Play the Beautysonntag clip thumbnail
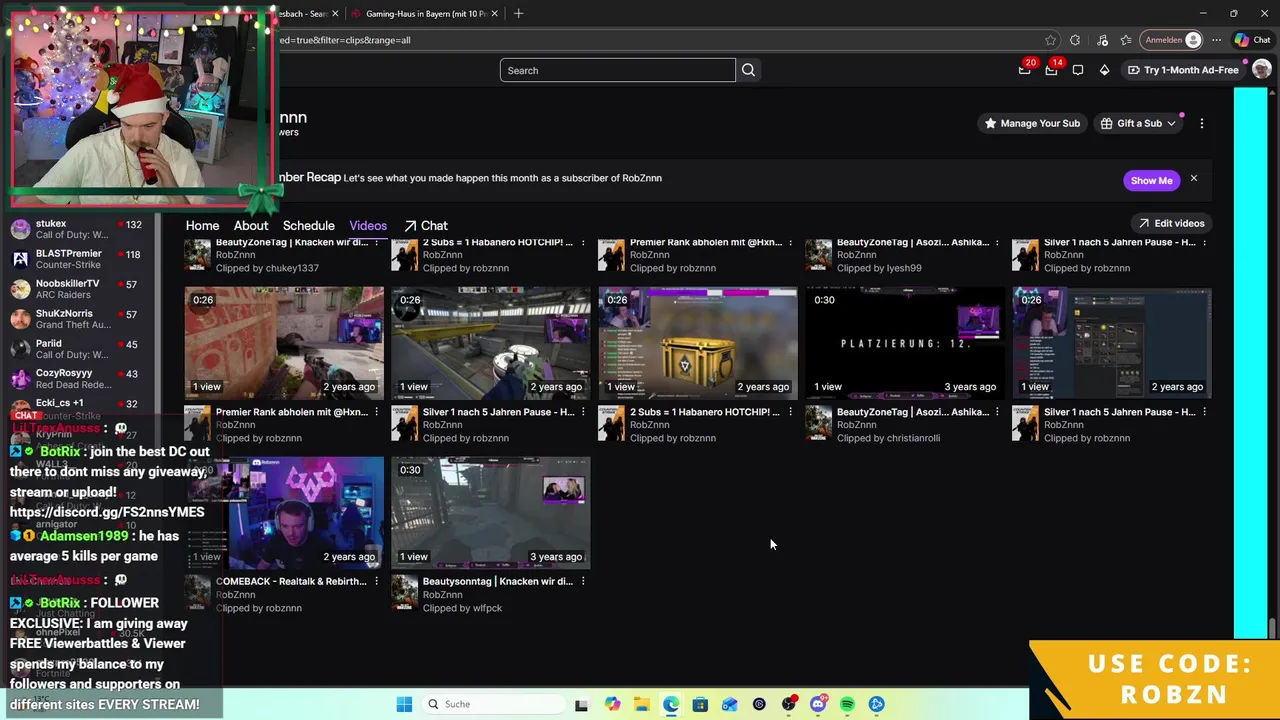This screenshot has height=720, width=1280. tap(491, 512)
